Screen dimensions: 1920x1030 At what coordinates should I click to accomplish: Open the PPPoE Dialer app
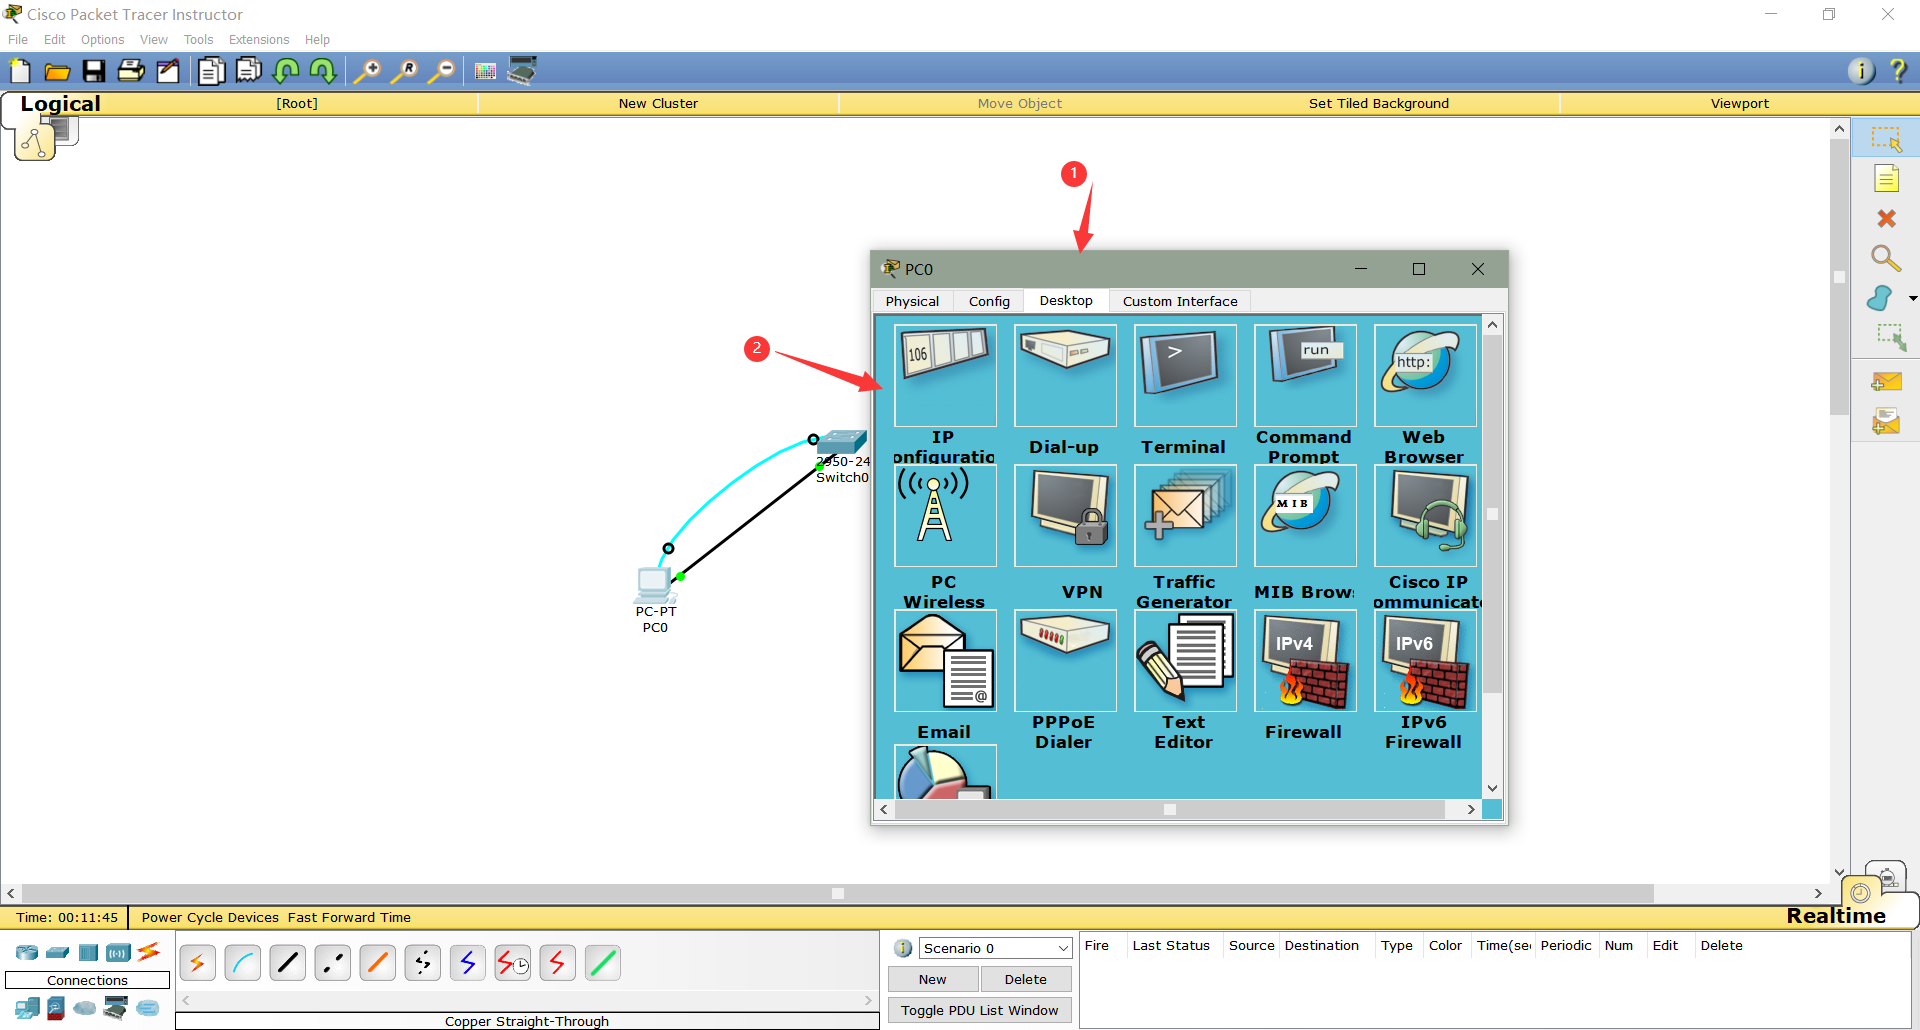[1065, 661]
